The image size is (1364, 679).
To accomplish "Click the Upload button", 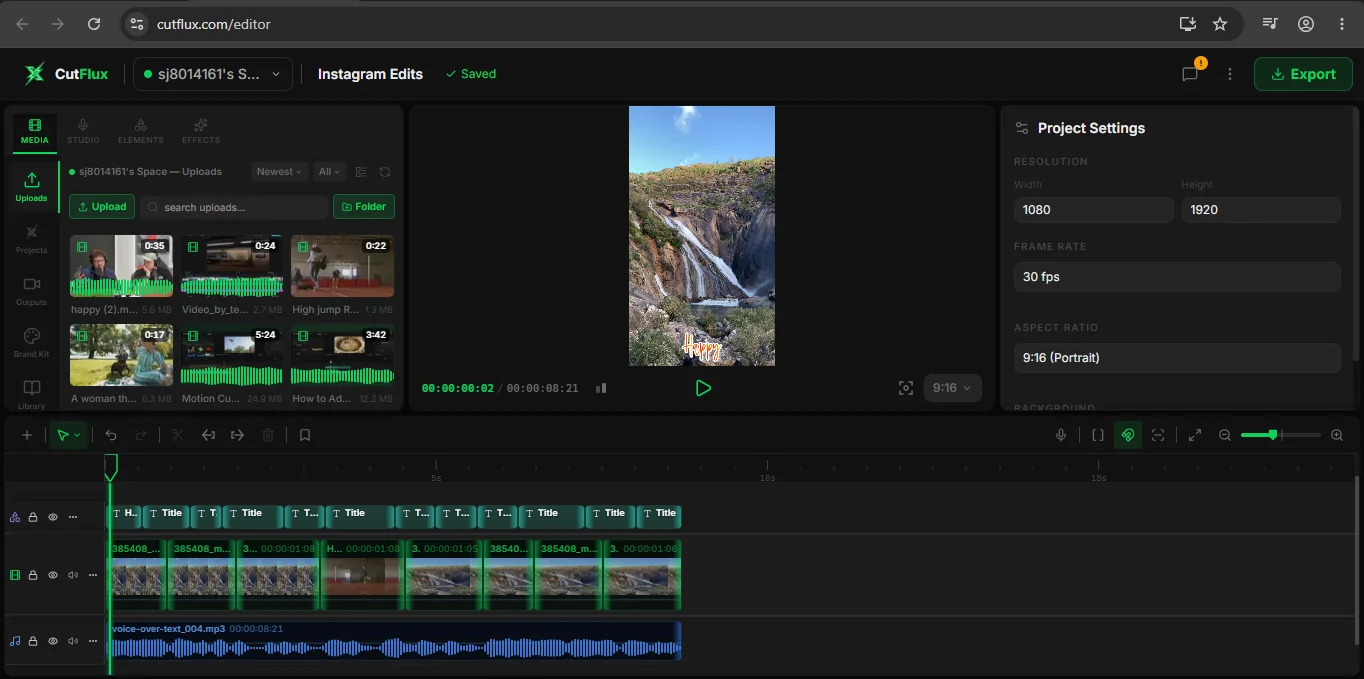I will (100, 207).
